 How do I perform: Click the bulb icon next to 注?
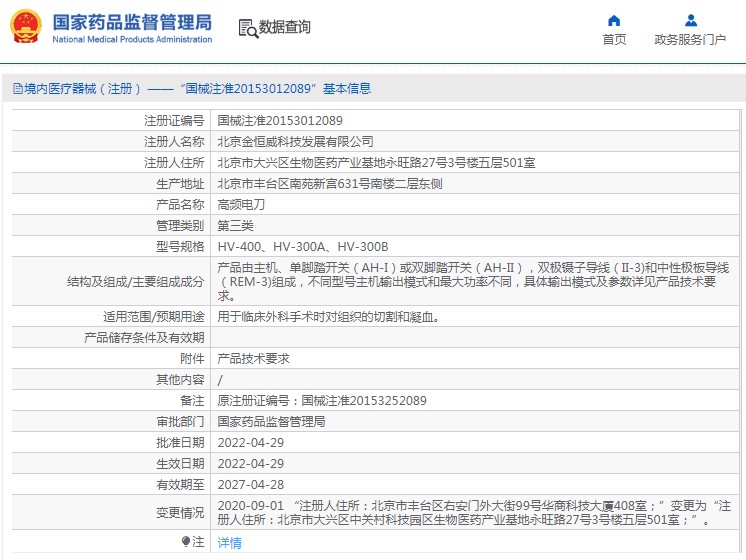186,542
